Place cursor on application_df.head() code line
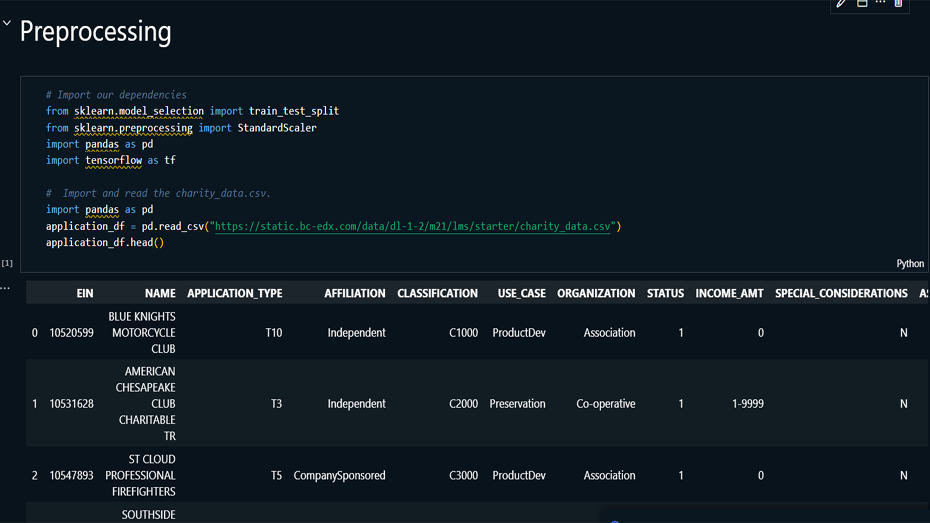Viewport: 930px width, 523px height. pyautogui.click(x=104, y=243)
